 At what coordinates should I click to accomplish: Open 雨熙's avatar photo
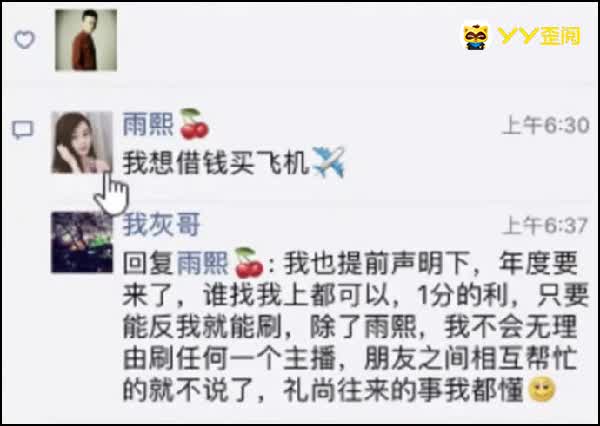[x=82, y=142]
